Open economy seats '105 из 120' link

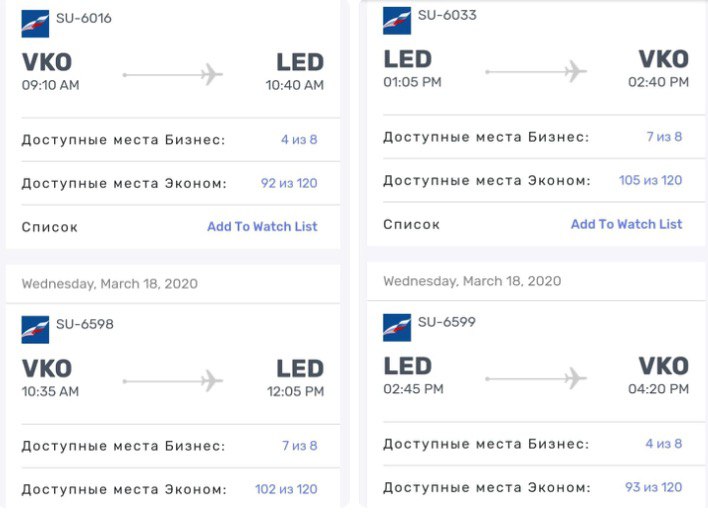tap(650, 180)
